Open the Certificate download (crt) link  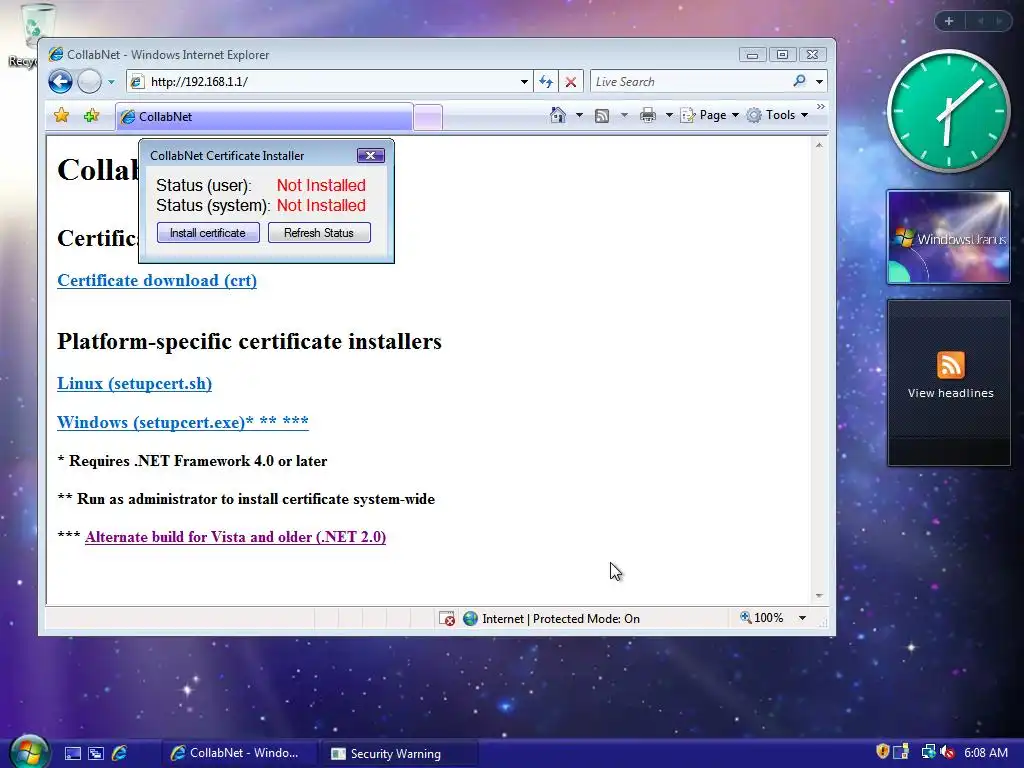157,280
